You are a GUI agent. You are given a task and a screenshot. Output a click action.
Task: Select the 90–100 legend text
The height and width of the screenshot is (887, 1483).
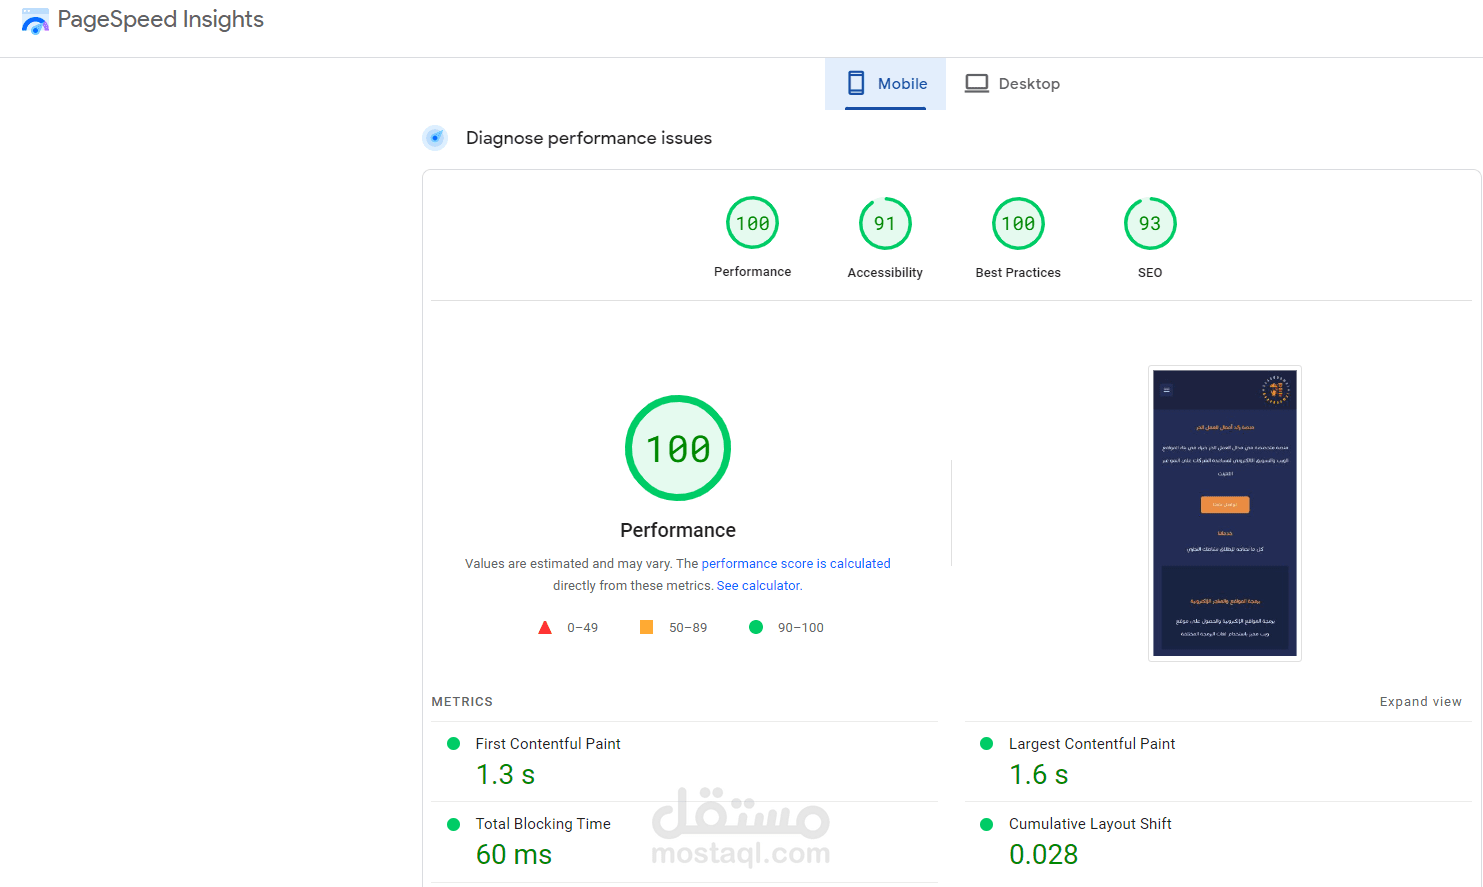801,628
